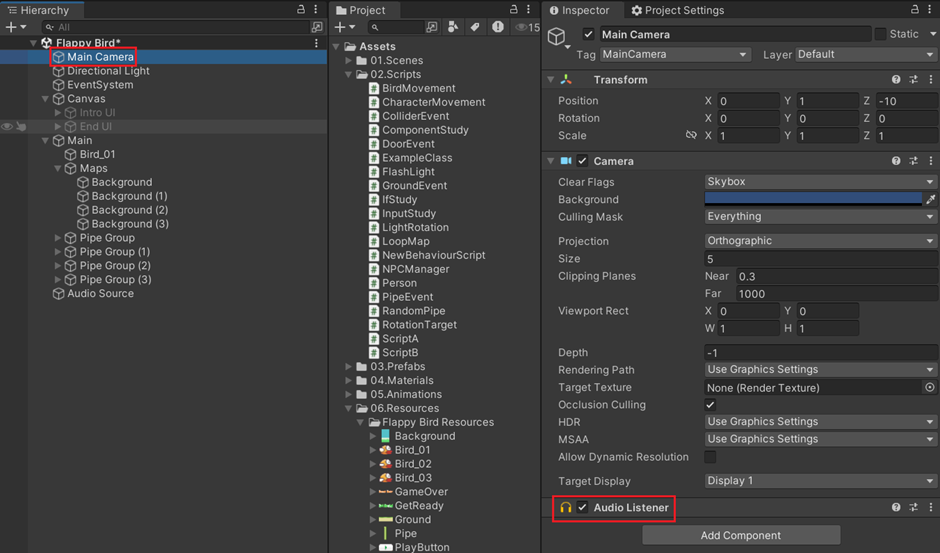This screenshot has height=553, width=940.
Task: Collapse the 02.Scripts folder
Action: [x=348, y=74]
